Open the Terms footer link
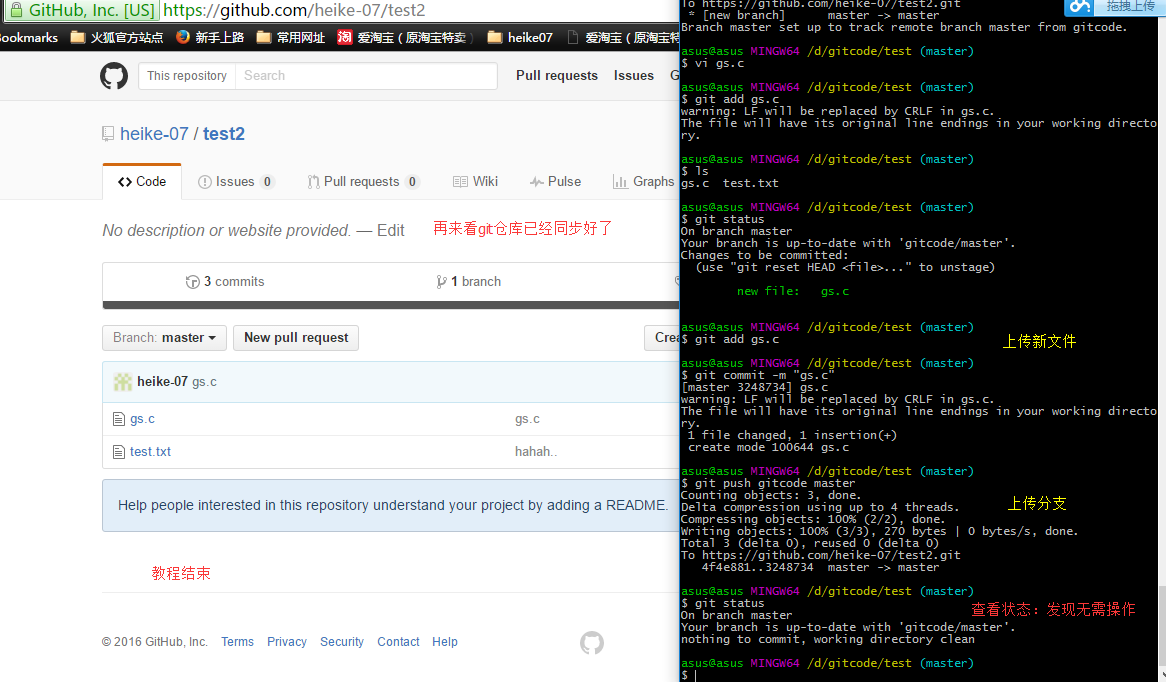Viewport: 1166px width, 682px height. point(237,642)
